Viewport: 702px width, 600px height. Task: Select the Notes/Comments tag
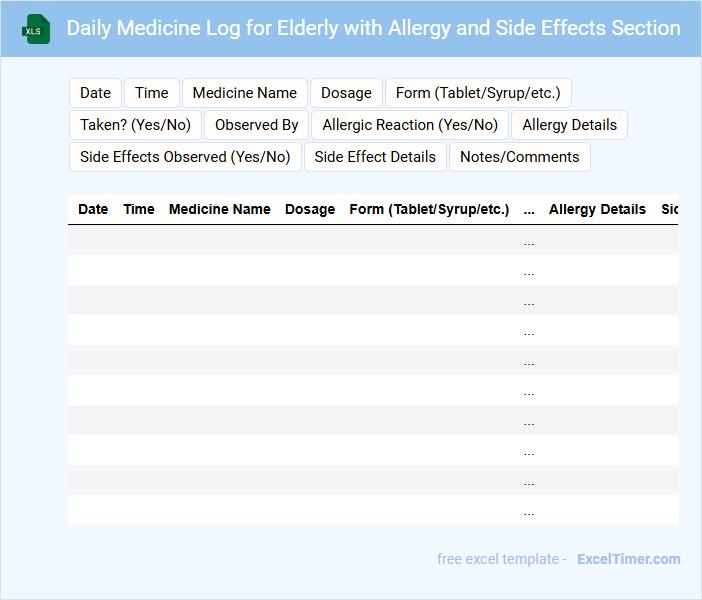point(520,157)
